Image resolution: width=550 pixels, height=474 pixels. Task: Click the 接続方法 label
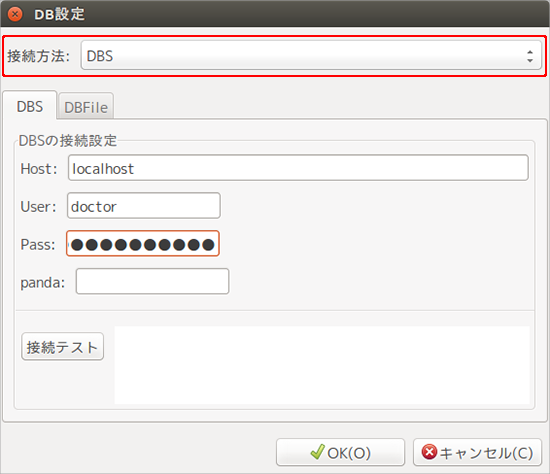[x=39, y=56]
